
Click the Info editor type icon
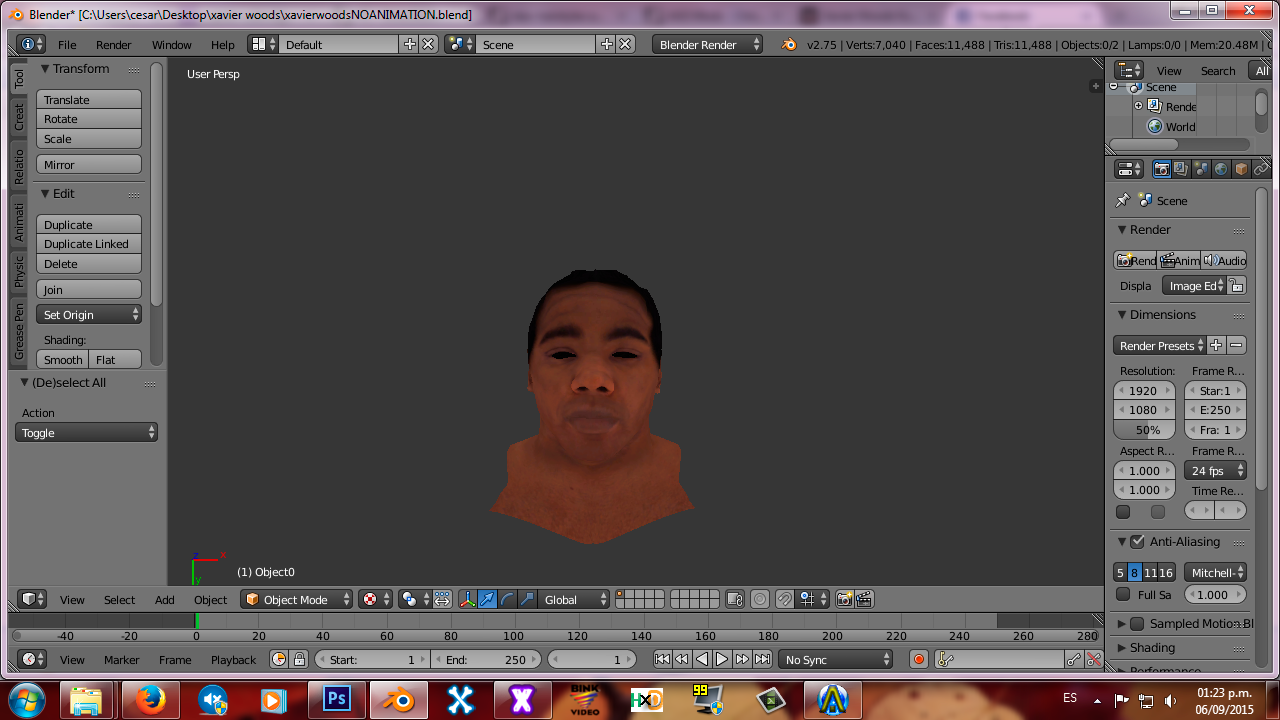(x=32, y=44)
